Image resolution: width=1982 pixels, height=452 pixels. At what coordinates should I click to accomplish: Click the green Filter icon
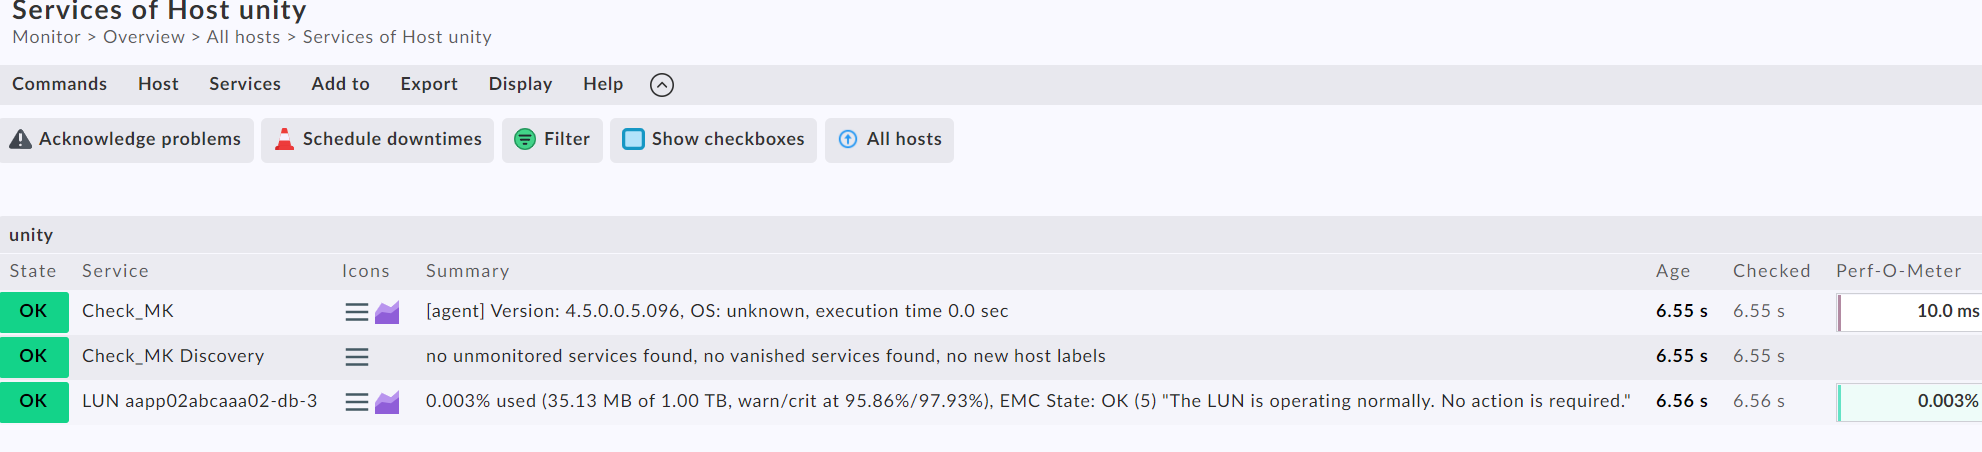pos(525,140)
